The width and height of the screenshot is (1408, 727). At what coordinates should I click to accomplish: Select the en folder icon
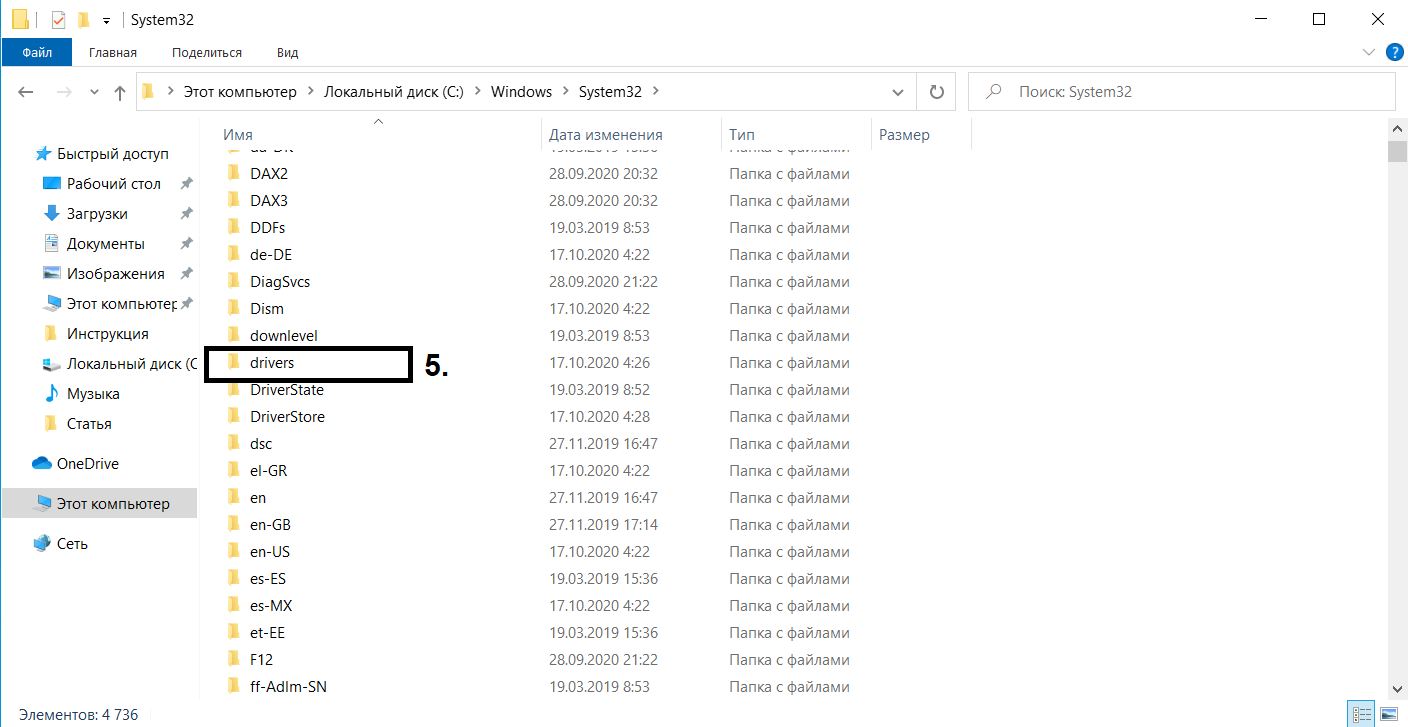point(233,497)
